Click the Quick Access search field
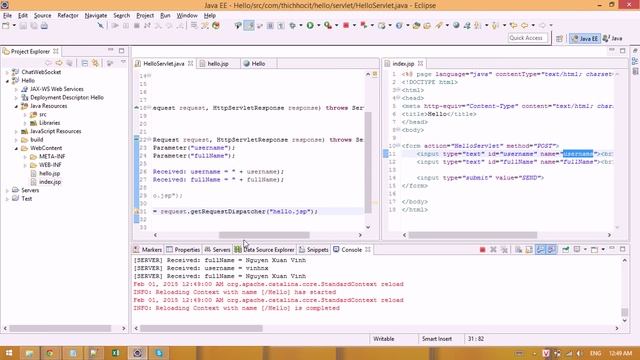Viewport: 640px width, 360px height. pyautogui.click(x=527, y=38)
